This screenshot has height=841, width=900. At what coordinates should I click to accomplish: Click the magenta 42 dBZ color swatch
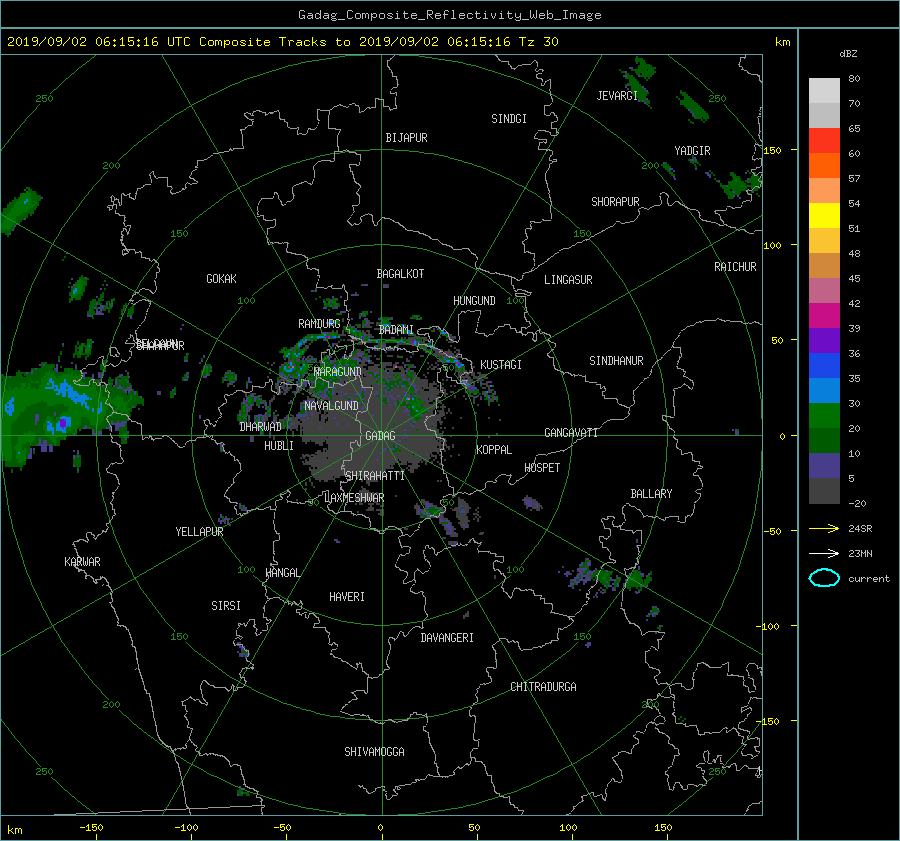point(824,316)
